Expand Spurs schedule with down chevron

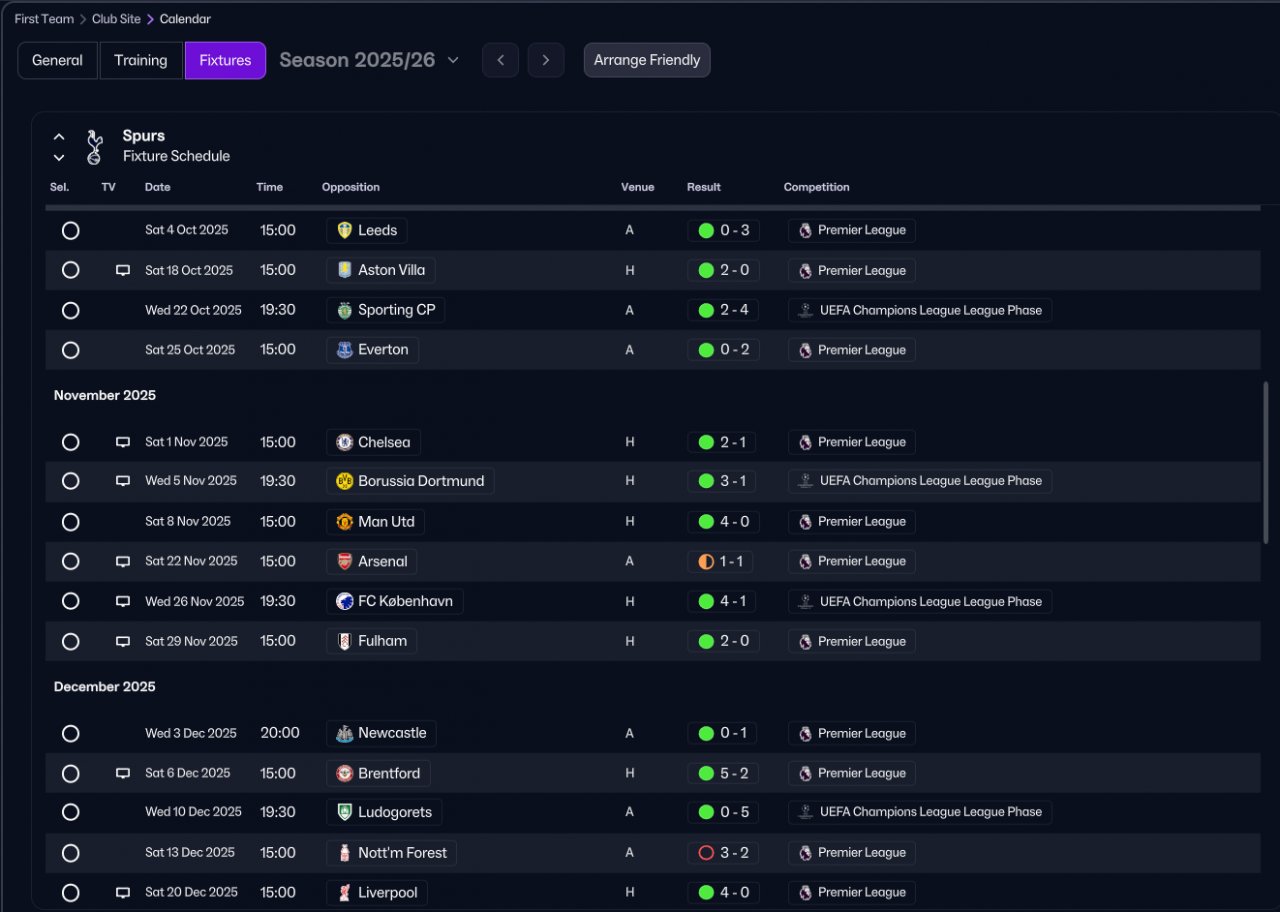click(59, 157)
